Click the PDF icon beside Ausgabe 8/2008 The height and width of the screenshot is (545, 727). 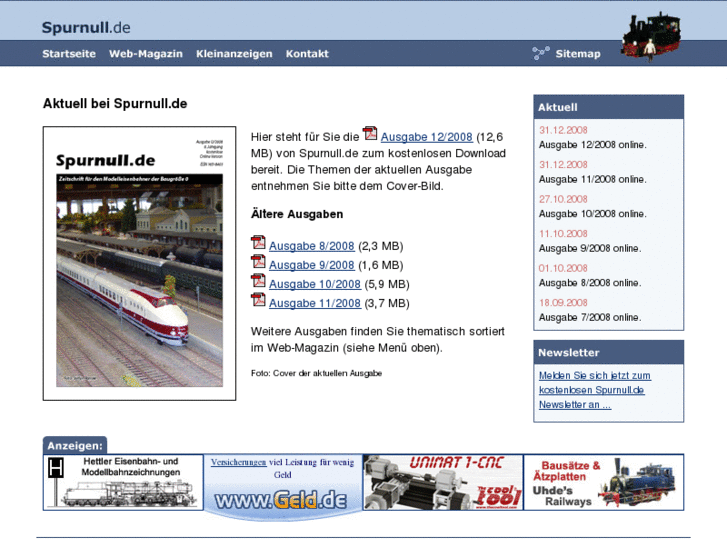pos(258,243)
